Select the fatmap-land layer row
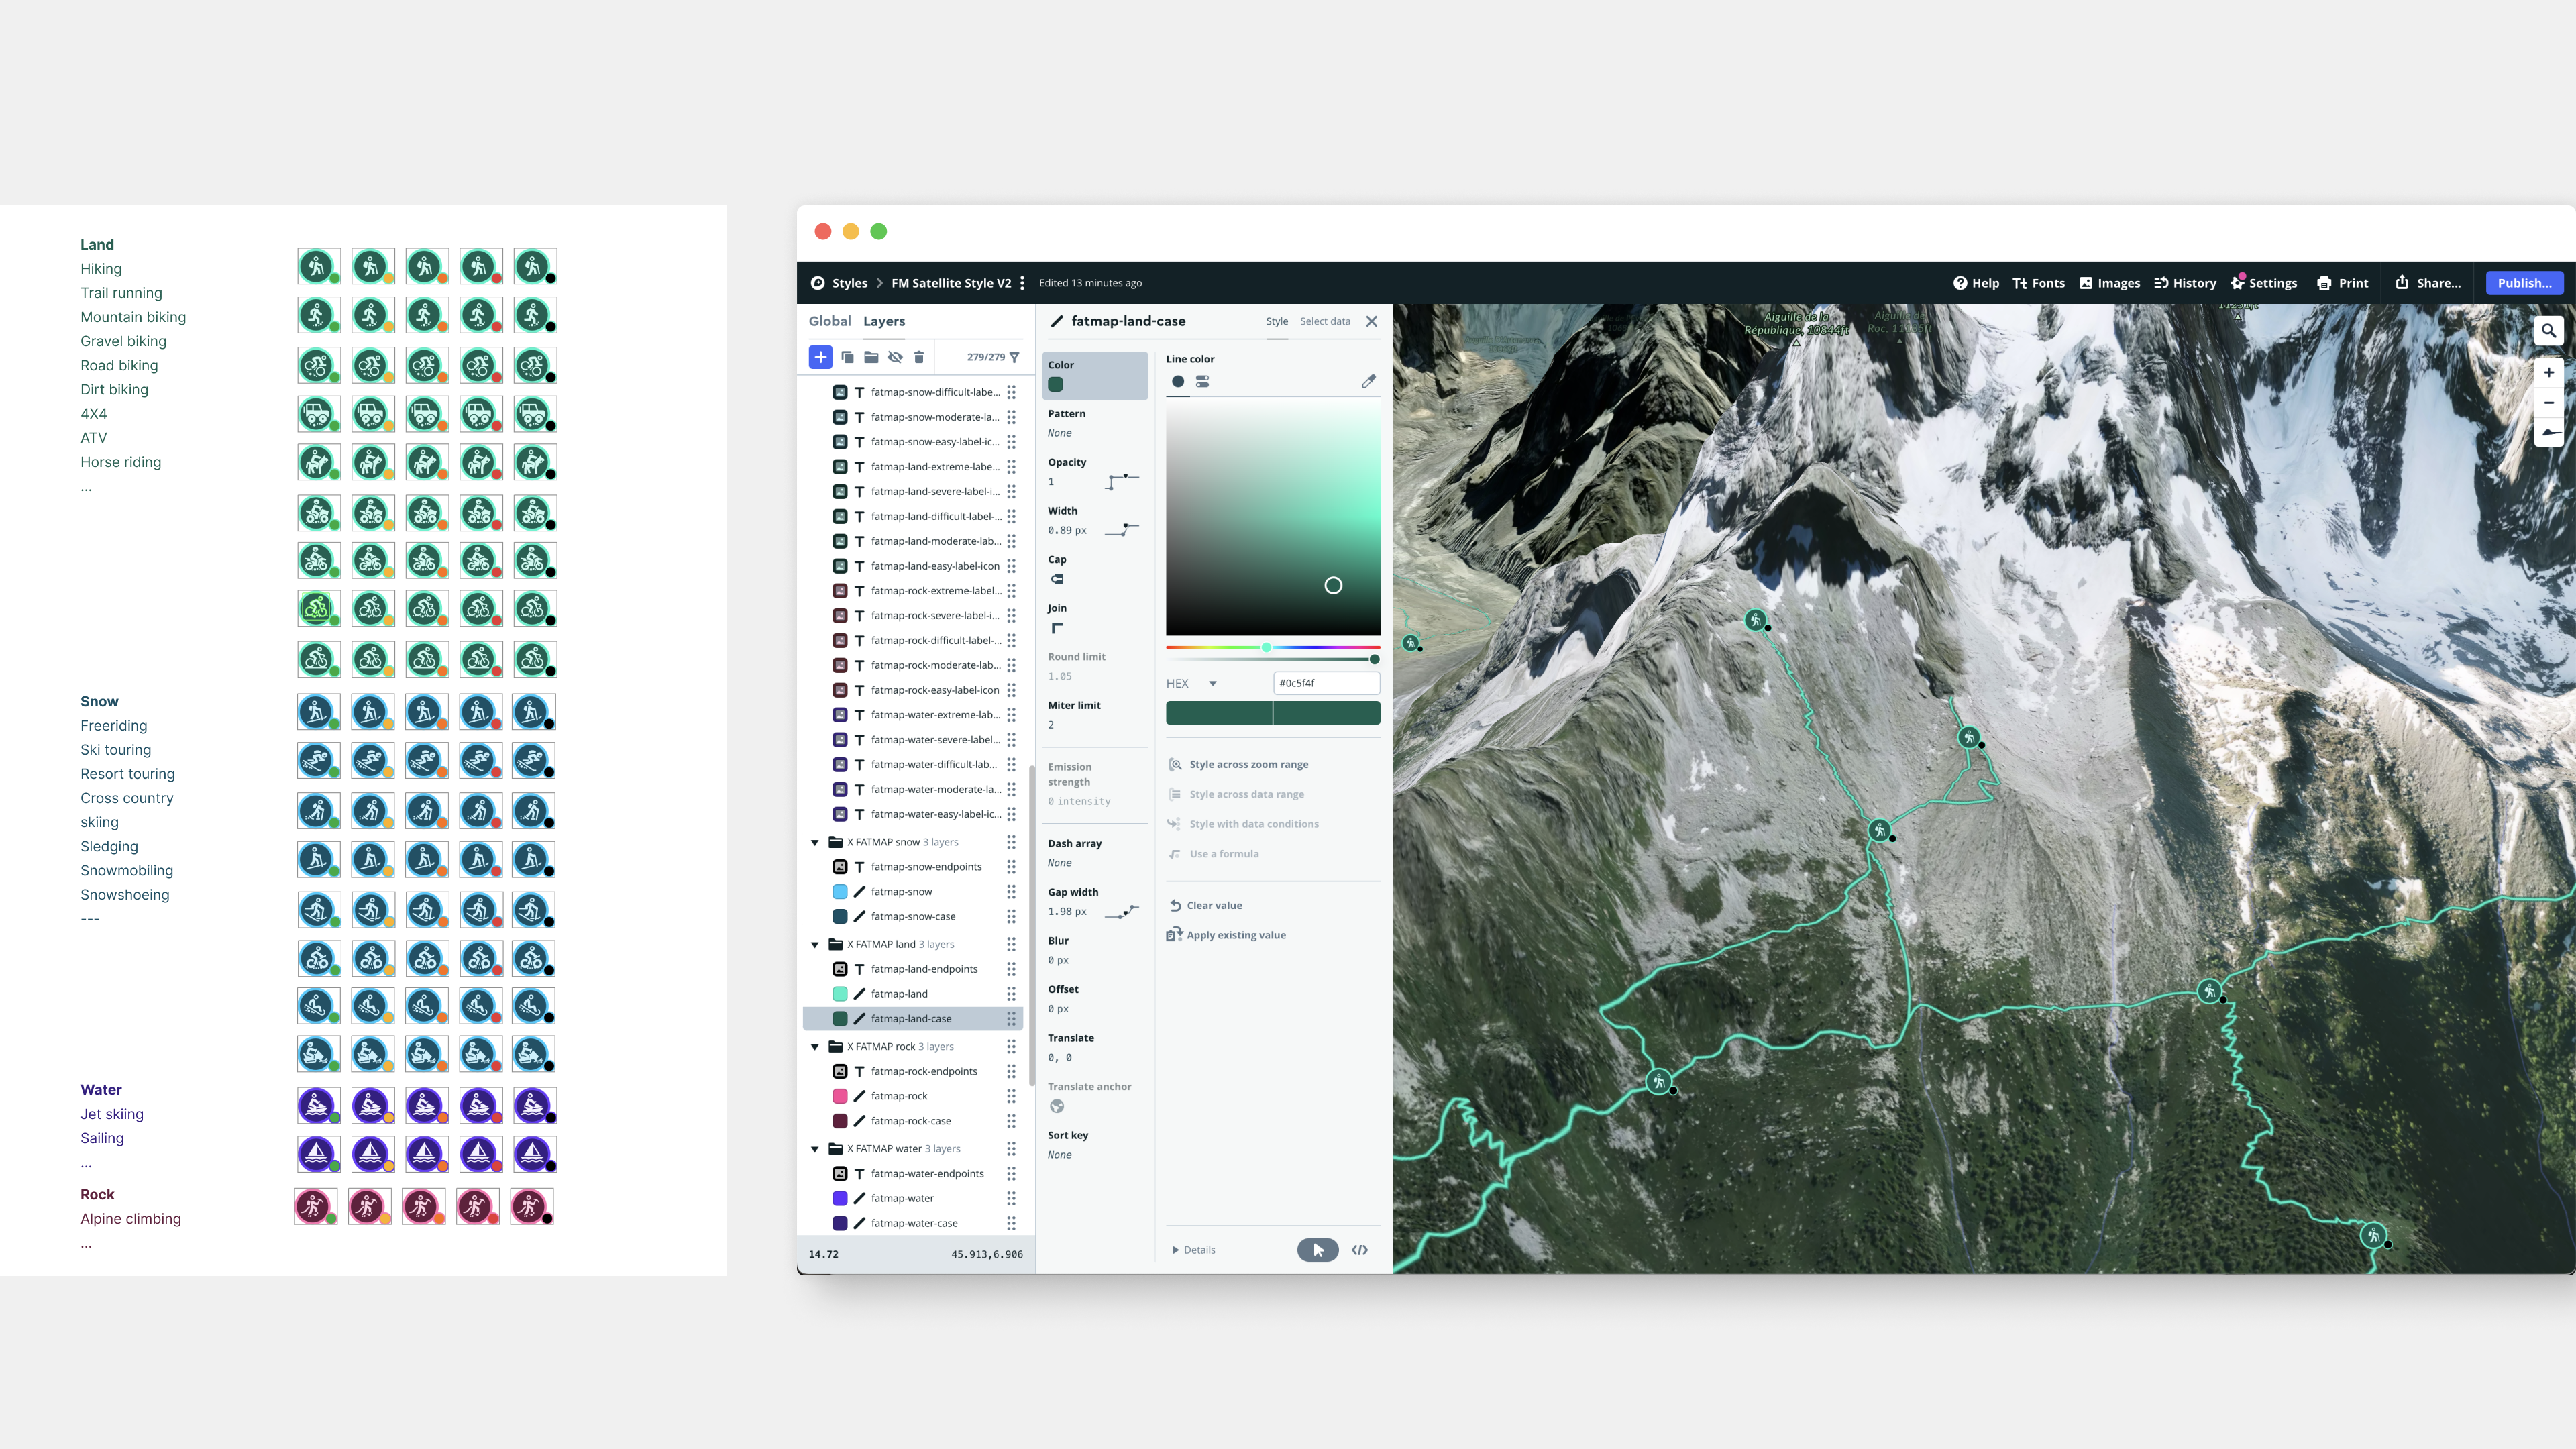 click(913, 994)
